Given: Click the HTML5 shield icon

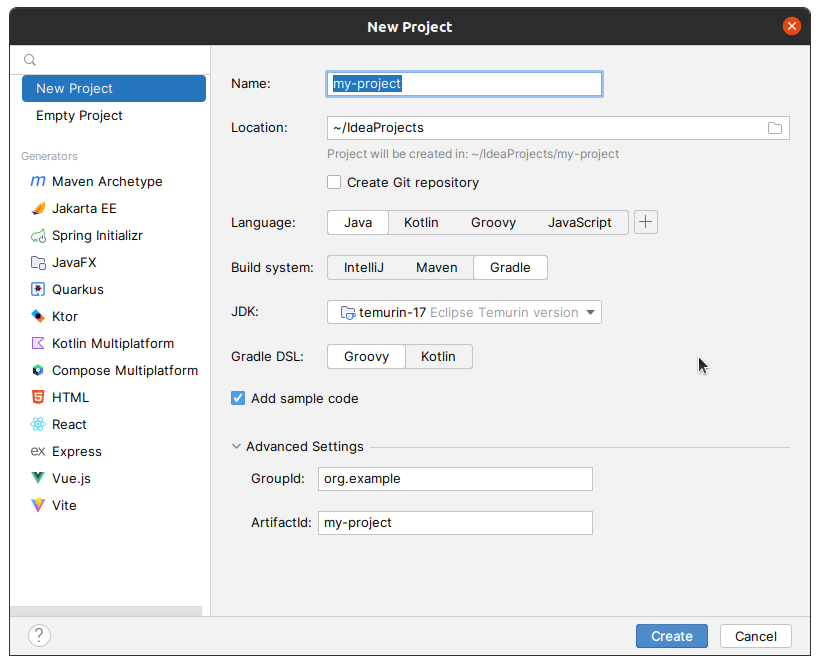Looking at the screenshot, I should point(38,397).
